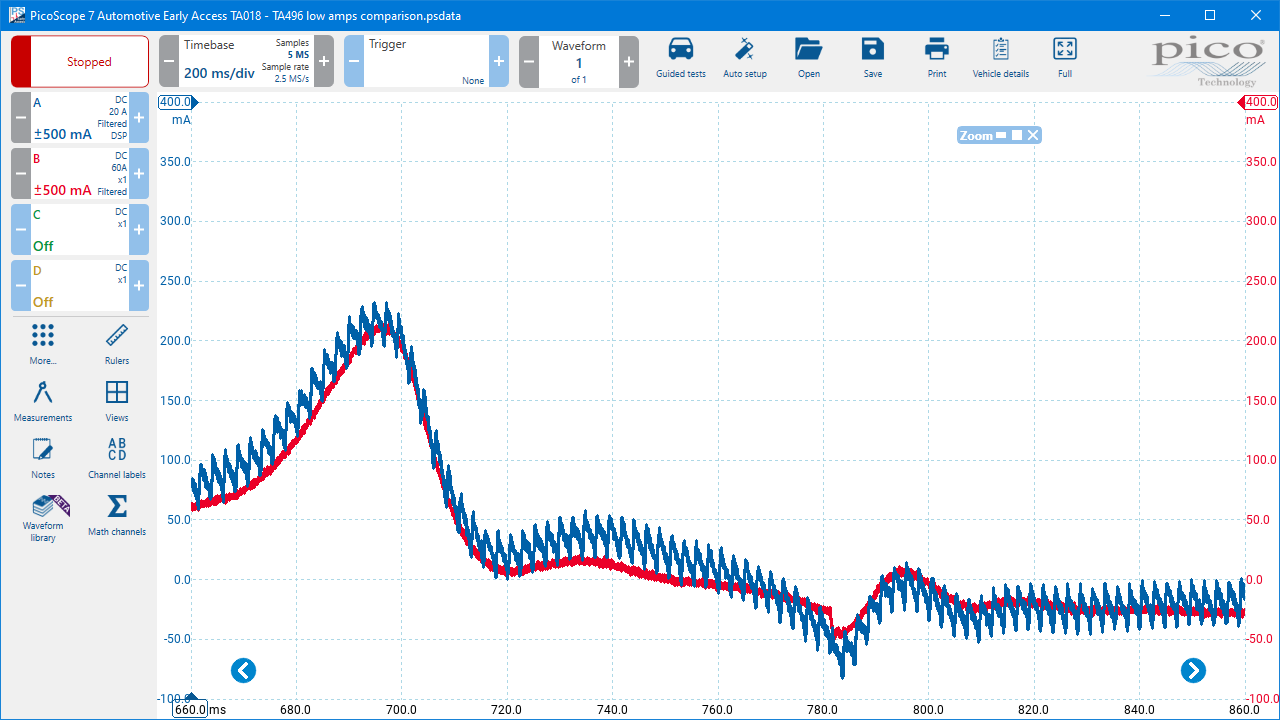
Task: Open the Guided tests car icon
Action: [x=680, y=58]
